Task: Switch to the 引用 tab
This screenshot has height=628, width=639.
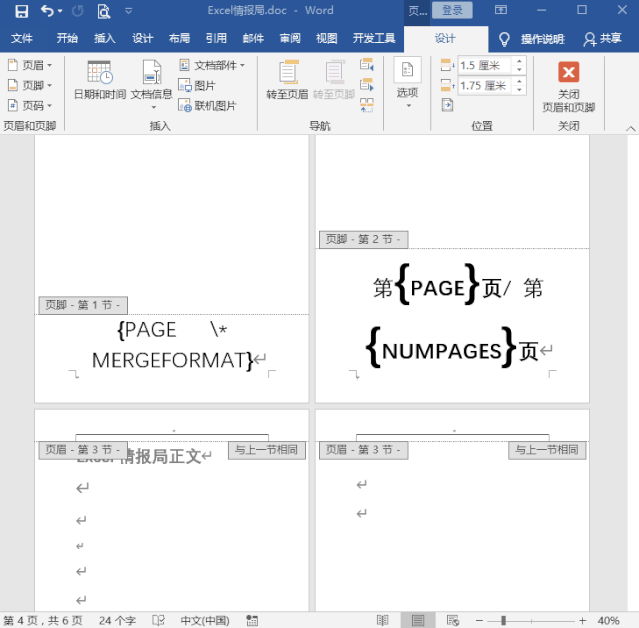Action: pos(216,38)
